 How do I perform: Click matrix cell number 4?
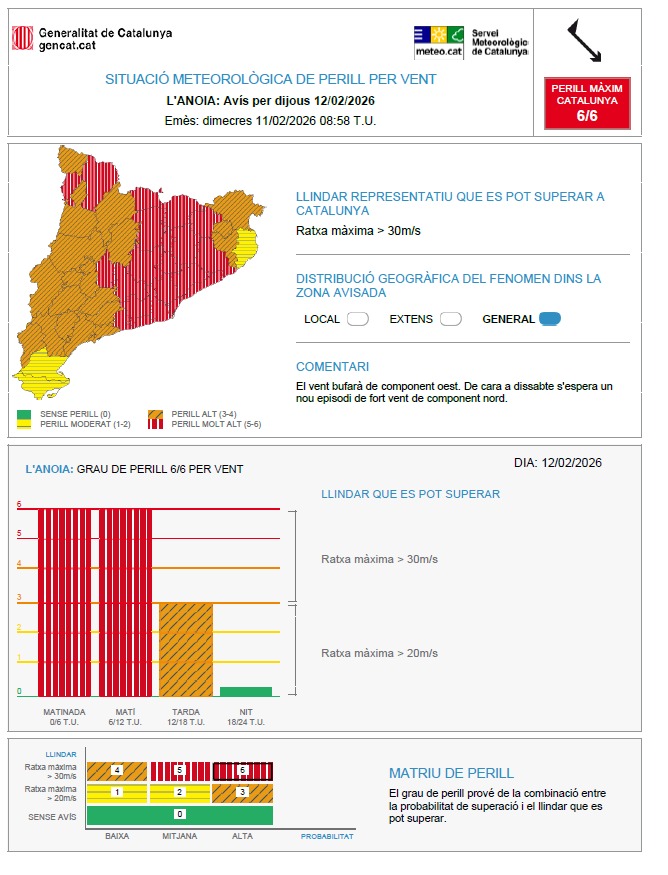click(x=117, y=771)
